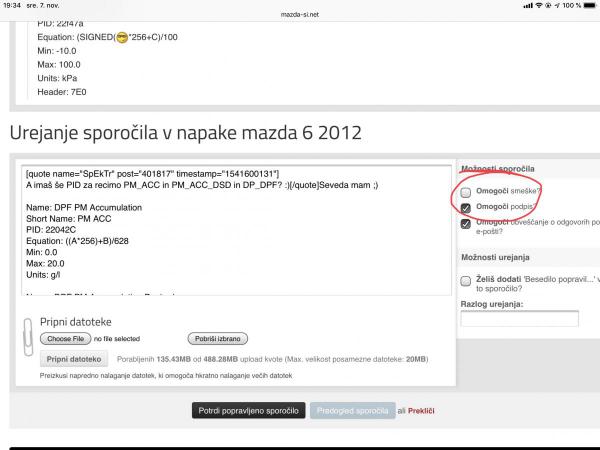This screenshot has height=450, width=600.
Task: Click the 'no file selected' label
Action: pyautogui.click(x=117, y=339)
